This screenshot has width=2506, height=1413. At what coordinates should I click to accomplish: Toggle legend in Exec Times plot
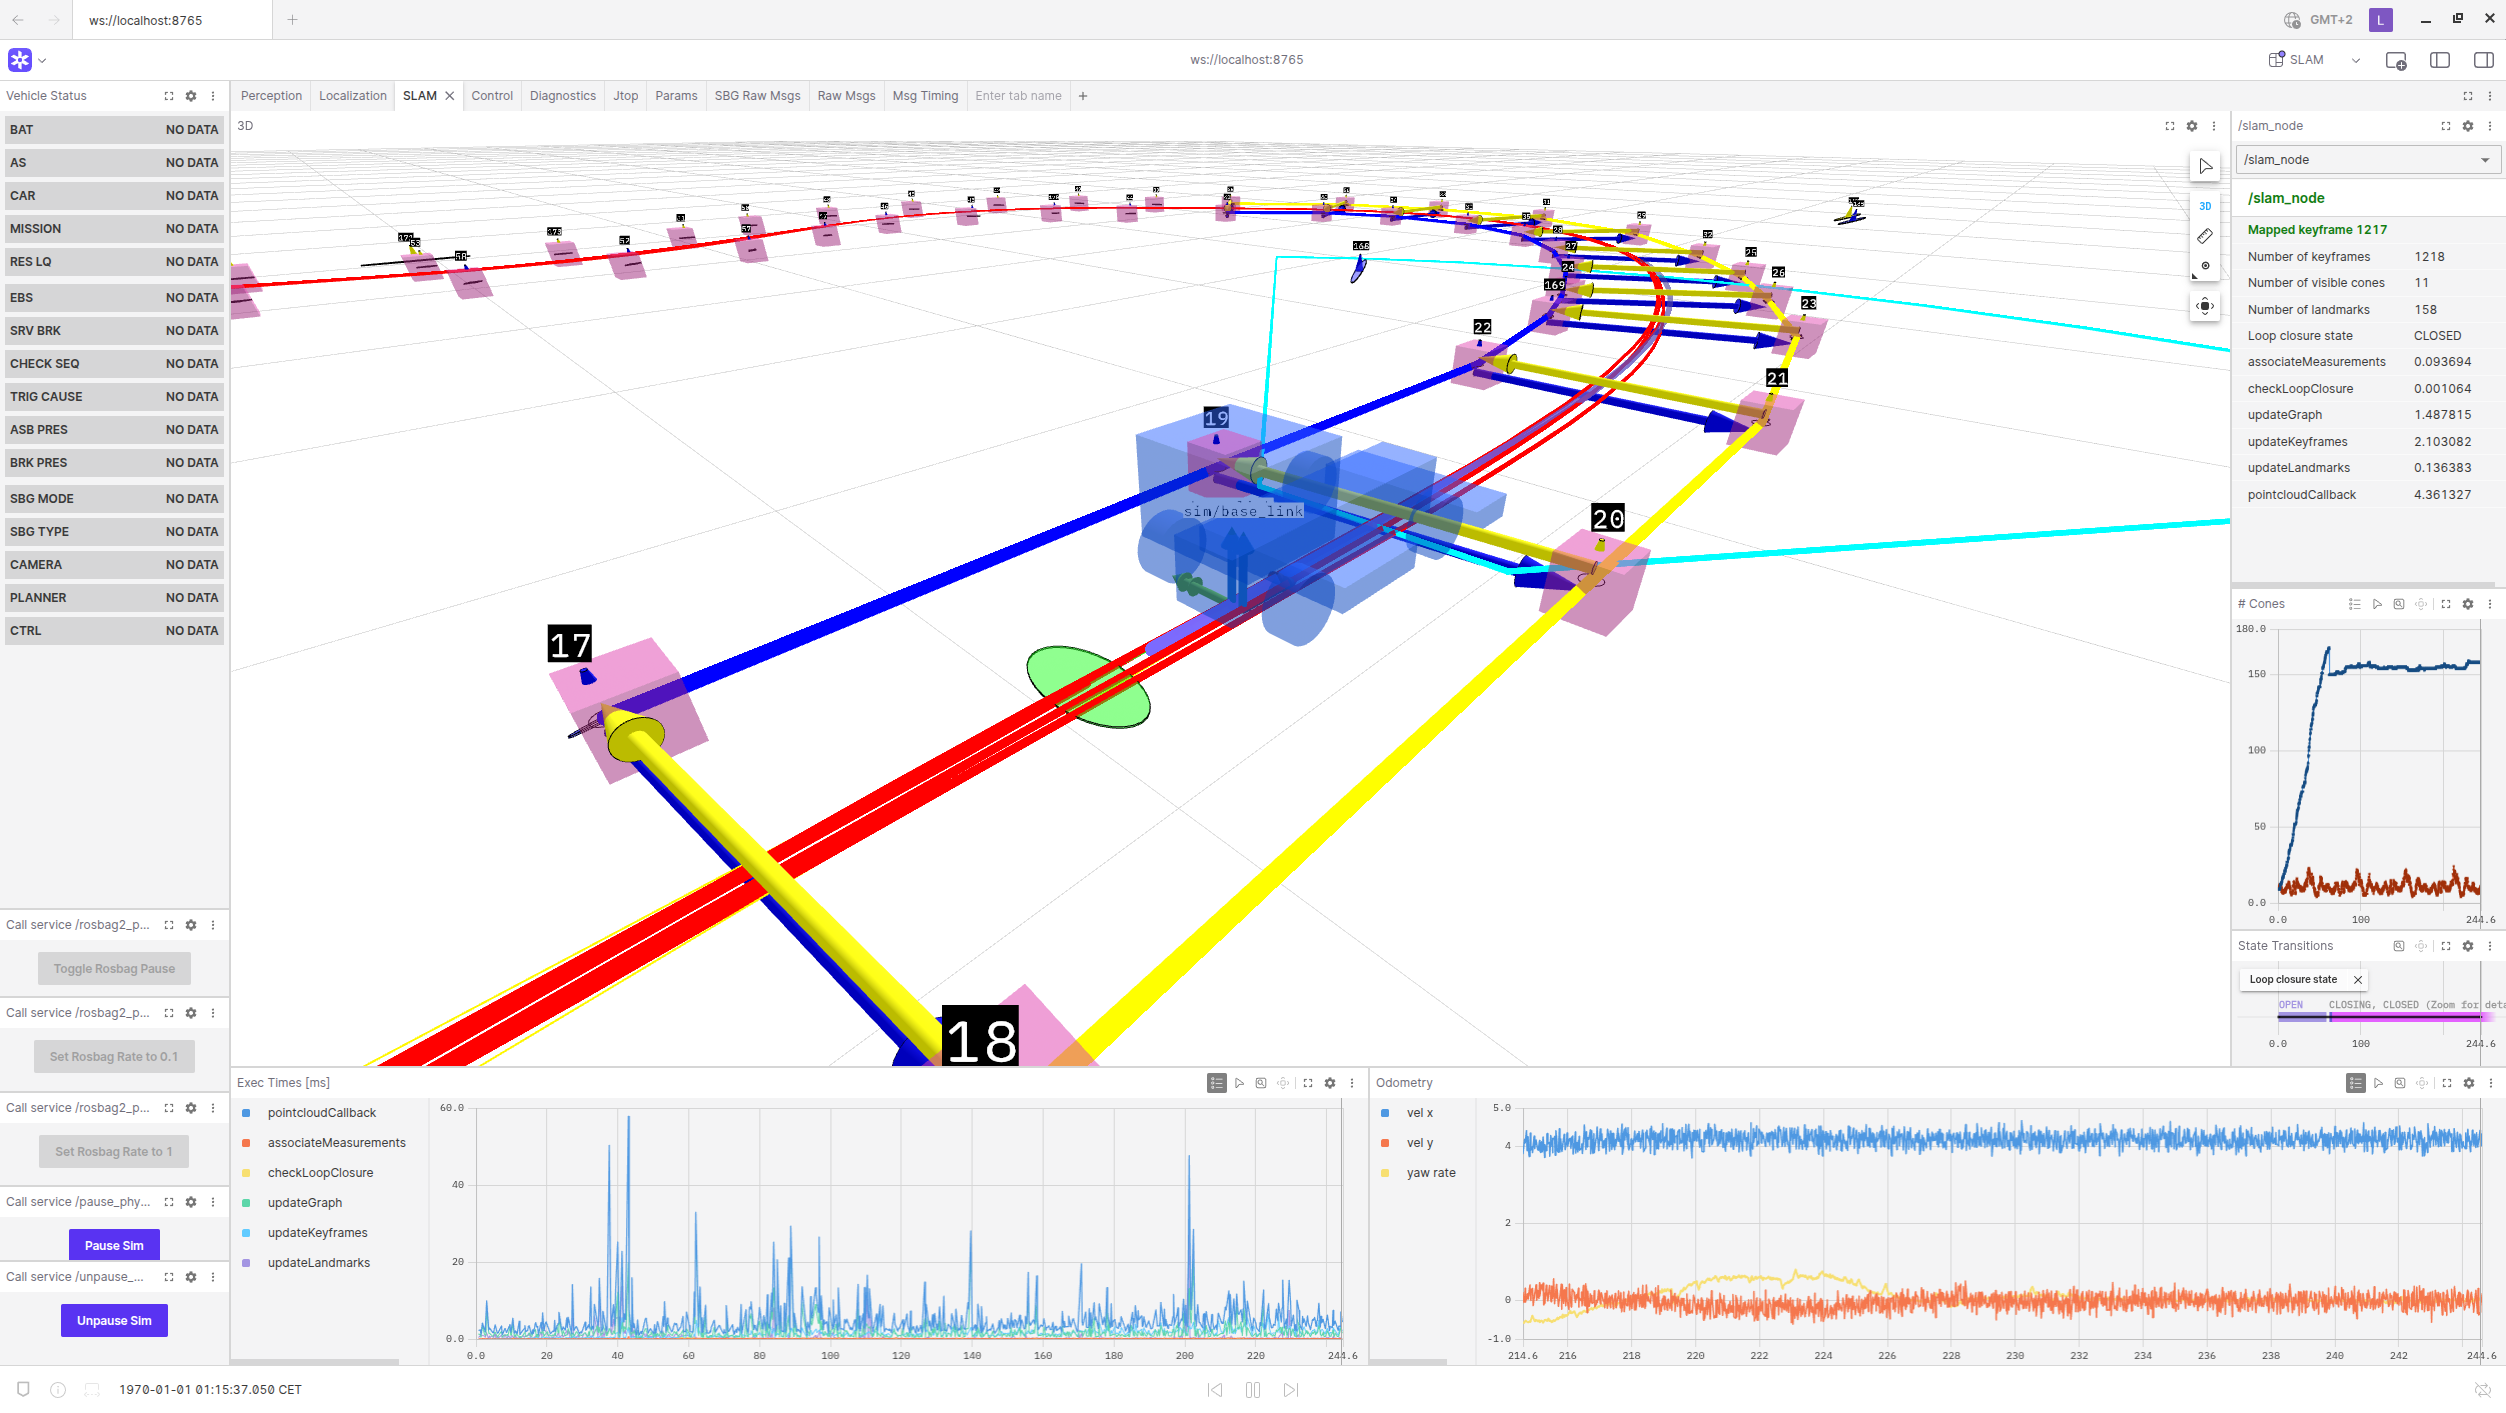pos(1217,1083)
